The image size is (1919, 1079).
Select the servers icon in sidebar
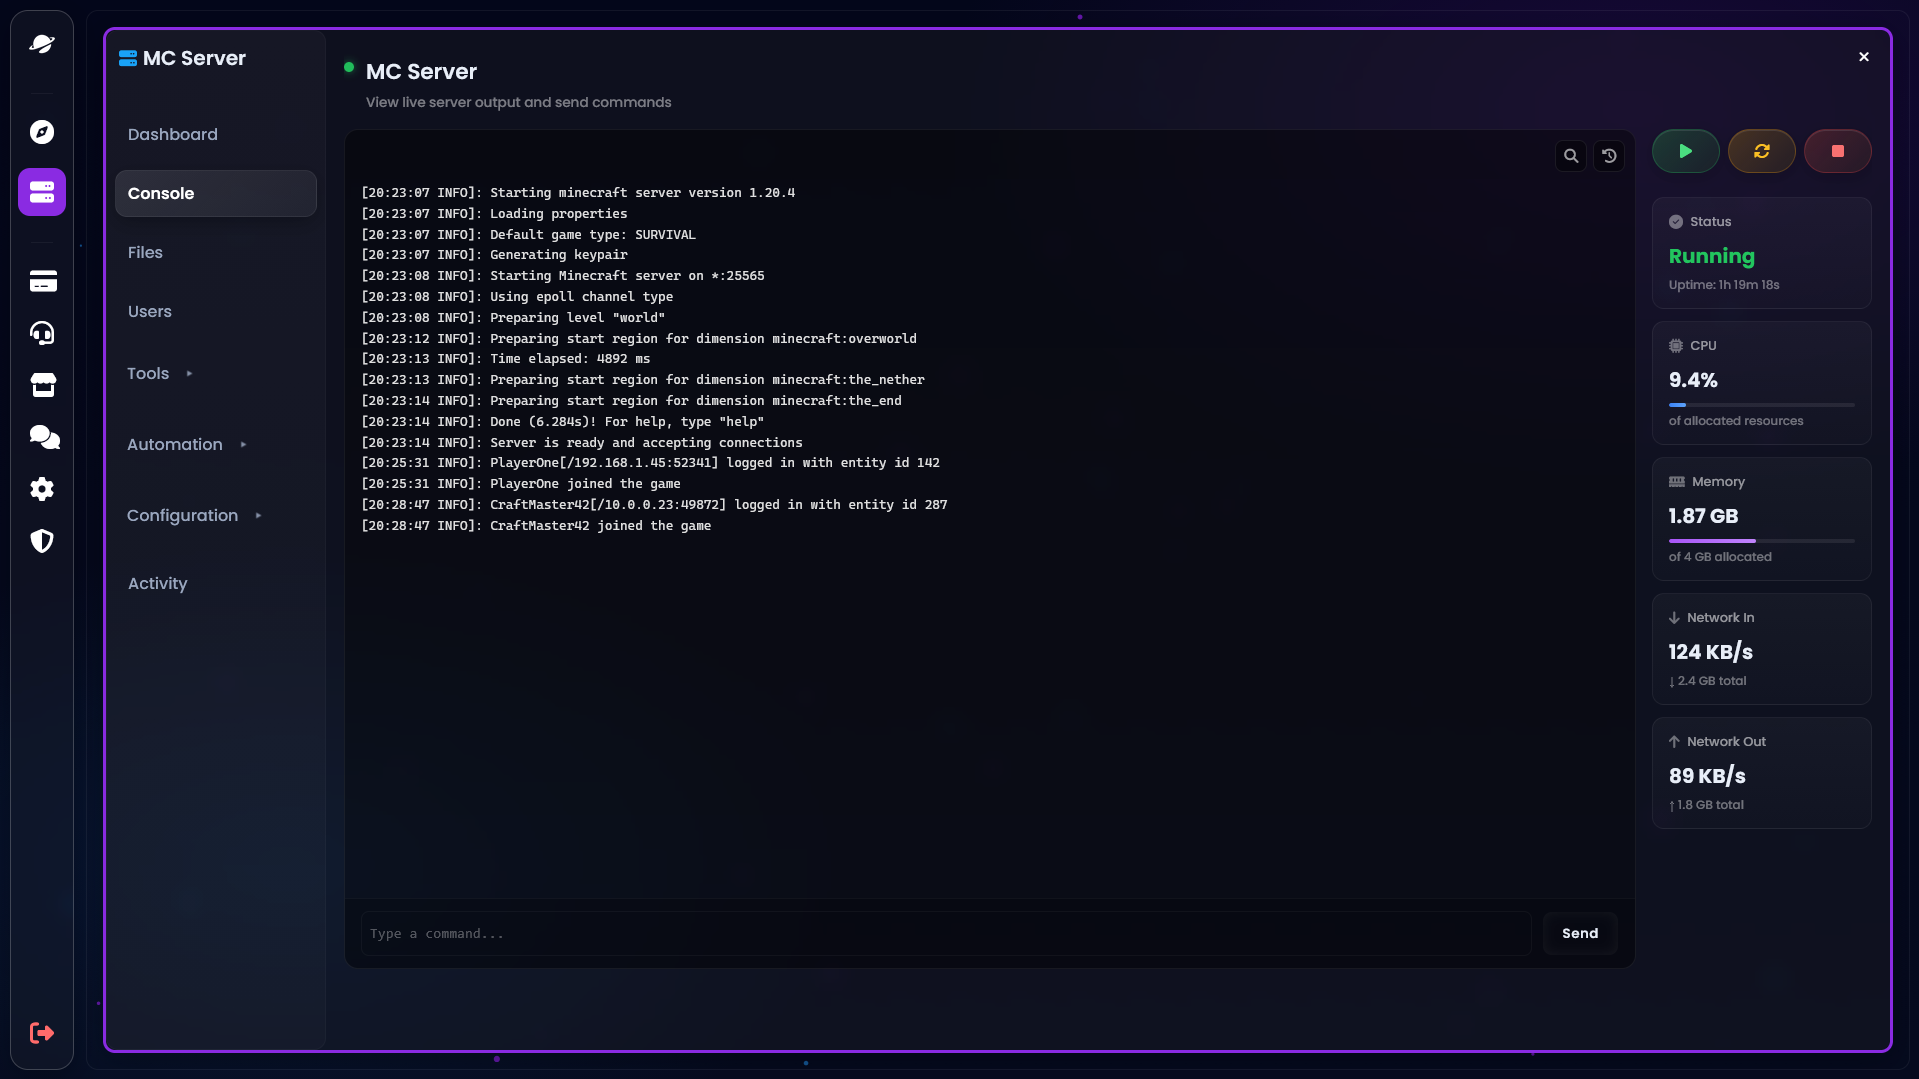click(x=42, y=192)
